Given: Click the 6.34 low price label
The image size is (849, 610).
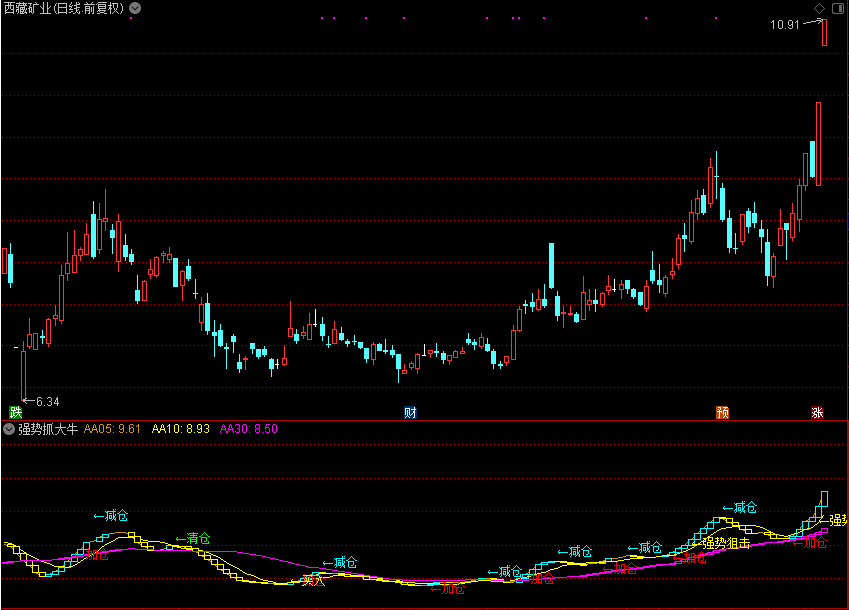Looking at the screenshot, I should (x=48, y=402).
